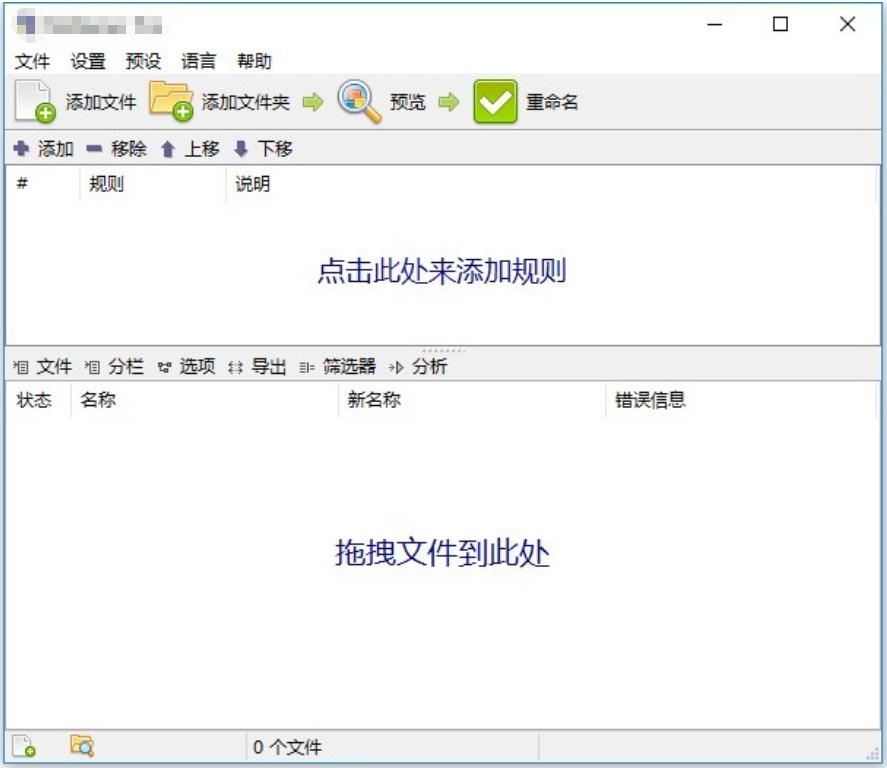This screenshot has height=768, width=887.
Task: Close the application window
Action: point(847,24)
